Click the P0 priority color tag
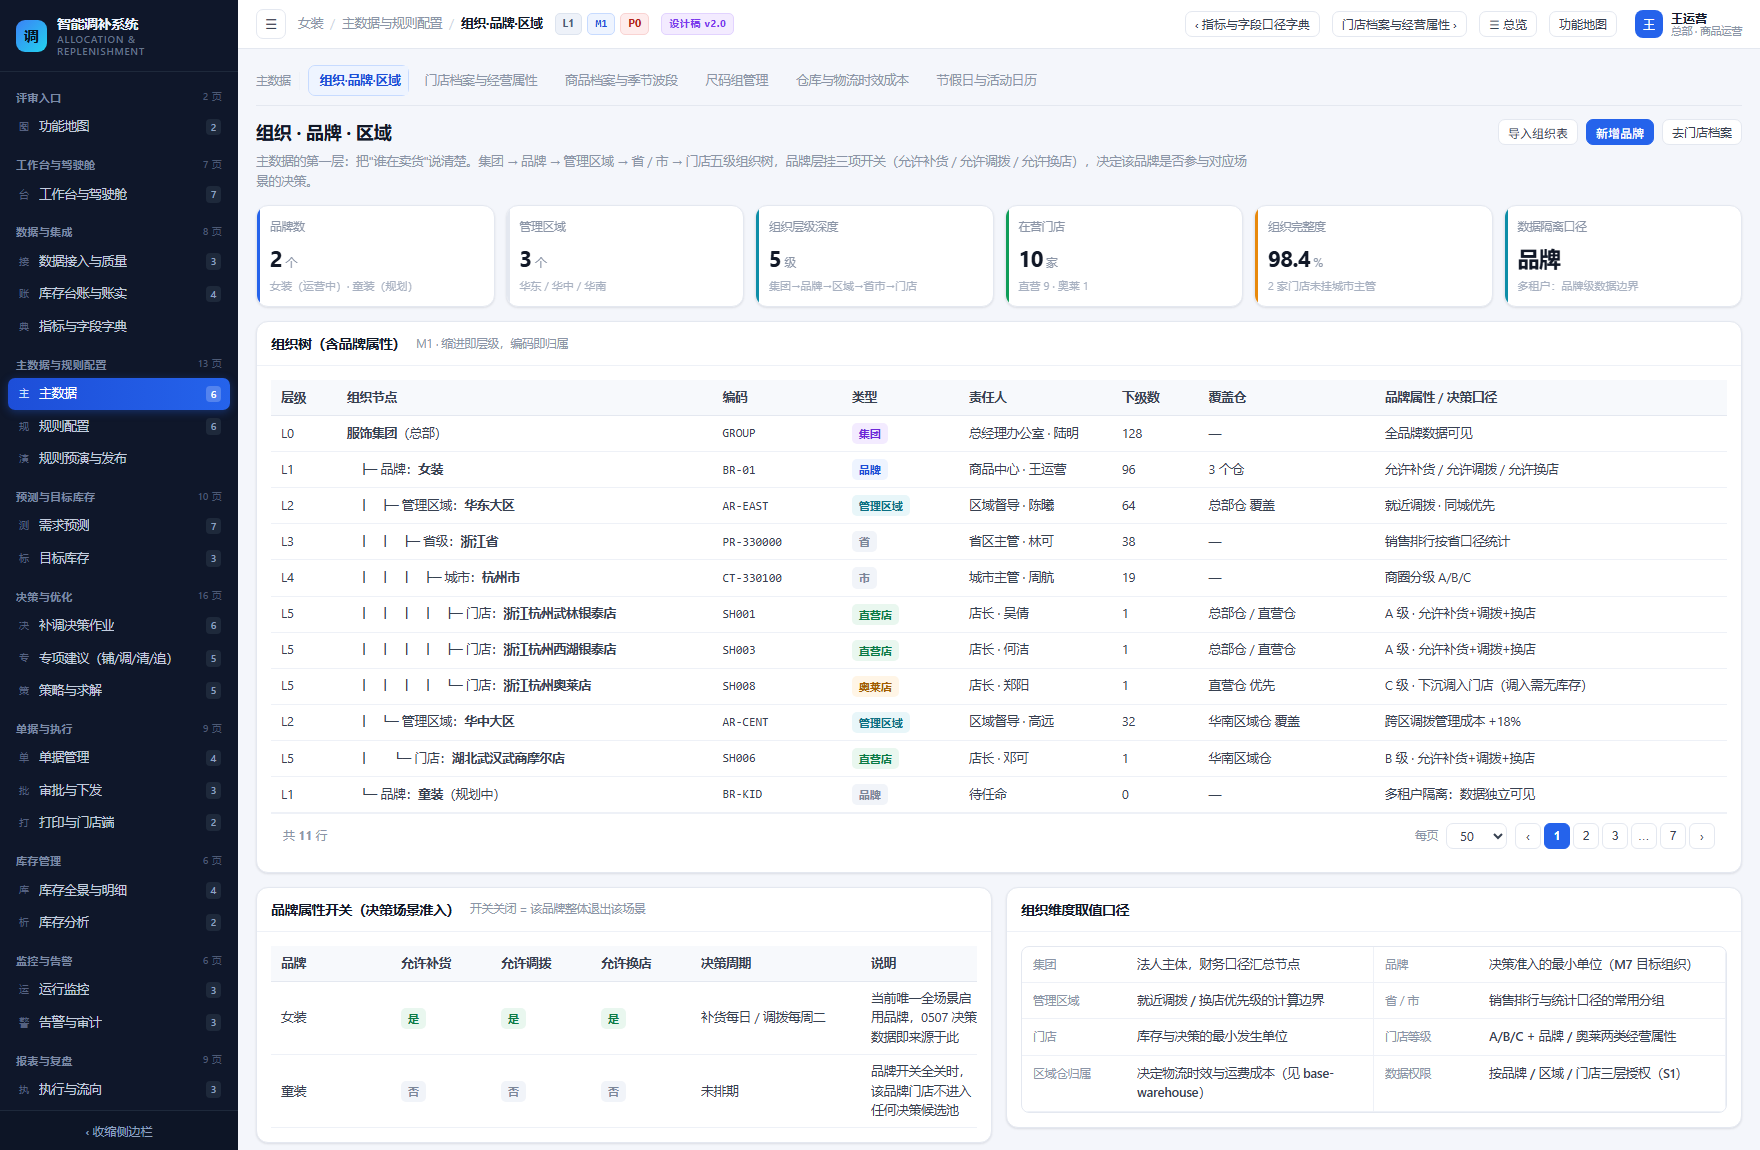The image size is (1760, 1150). 634,24
